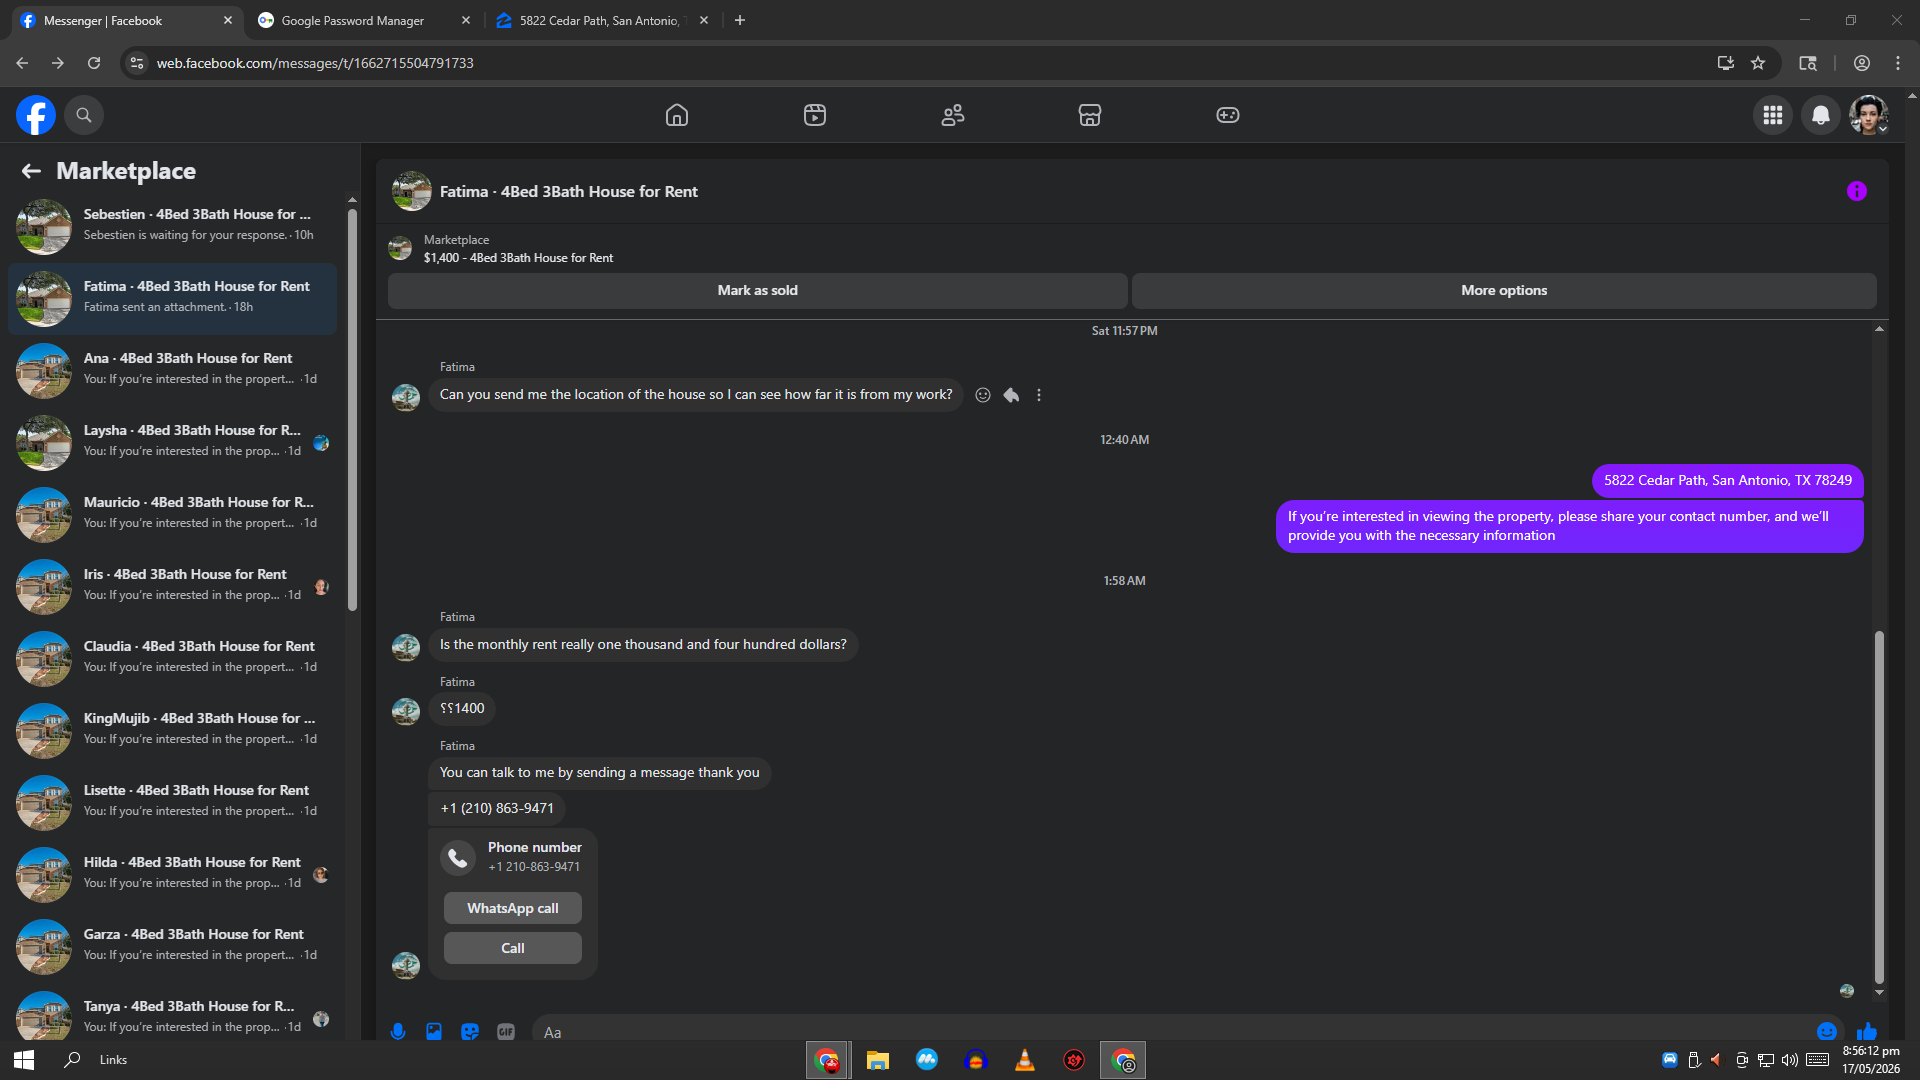This screenshot has height=1080, width=1920.
Task: Open File Explorer from taskbar
Action: (878, 1060)
